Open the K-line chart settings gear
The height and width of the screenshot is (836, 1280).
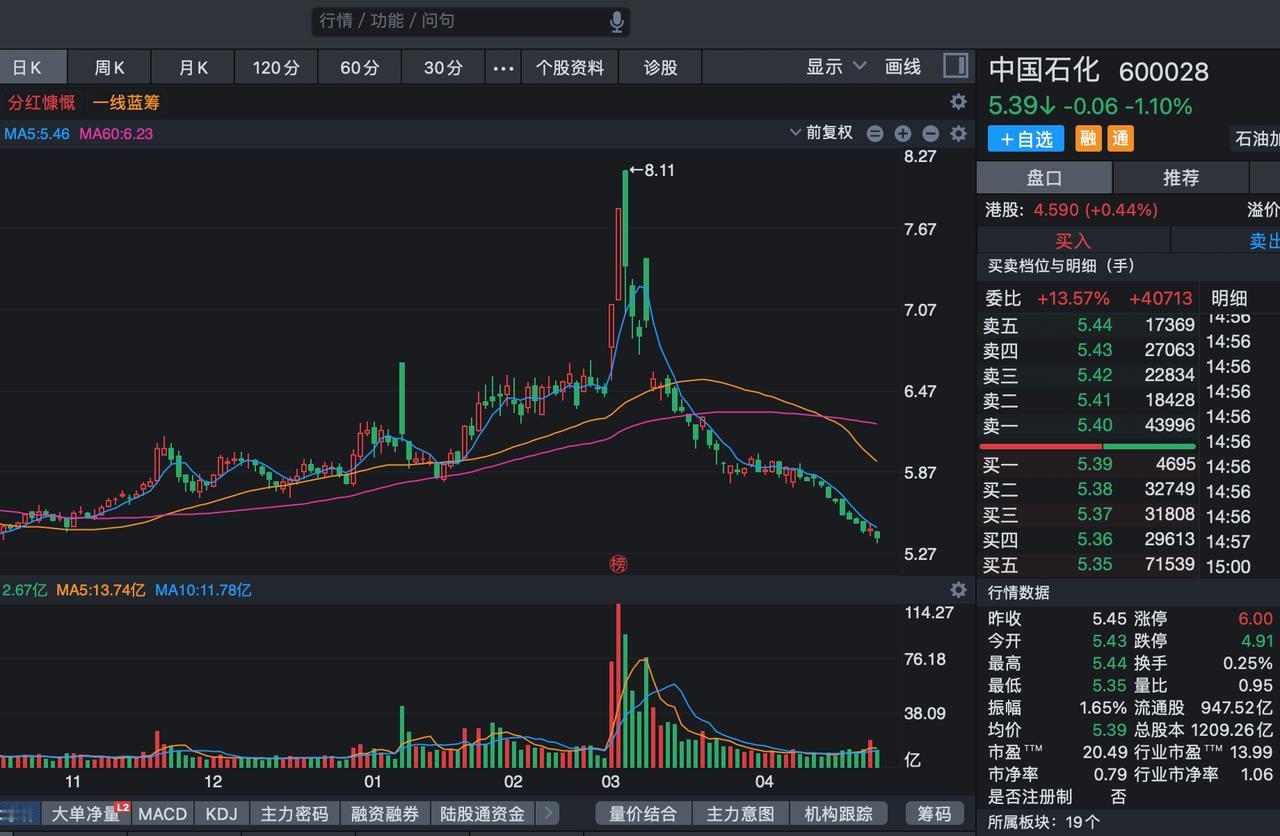957,132
